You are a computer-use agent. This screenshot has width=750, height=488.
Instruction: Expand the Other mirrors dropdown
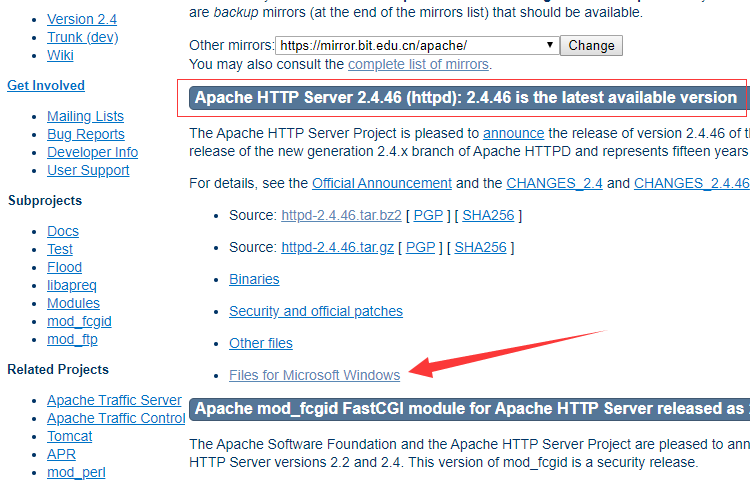417,45
